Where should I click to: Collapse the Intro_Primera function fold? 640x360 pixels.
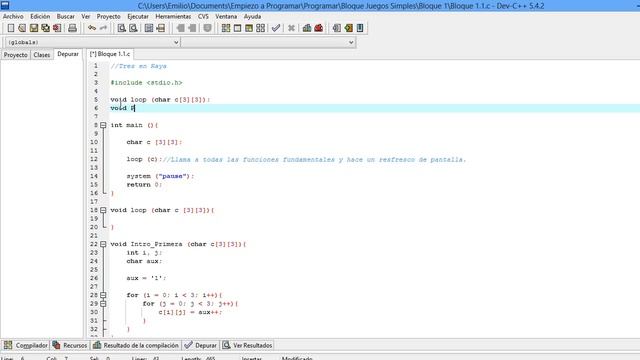(x=103, y=244)
